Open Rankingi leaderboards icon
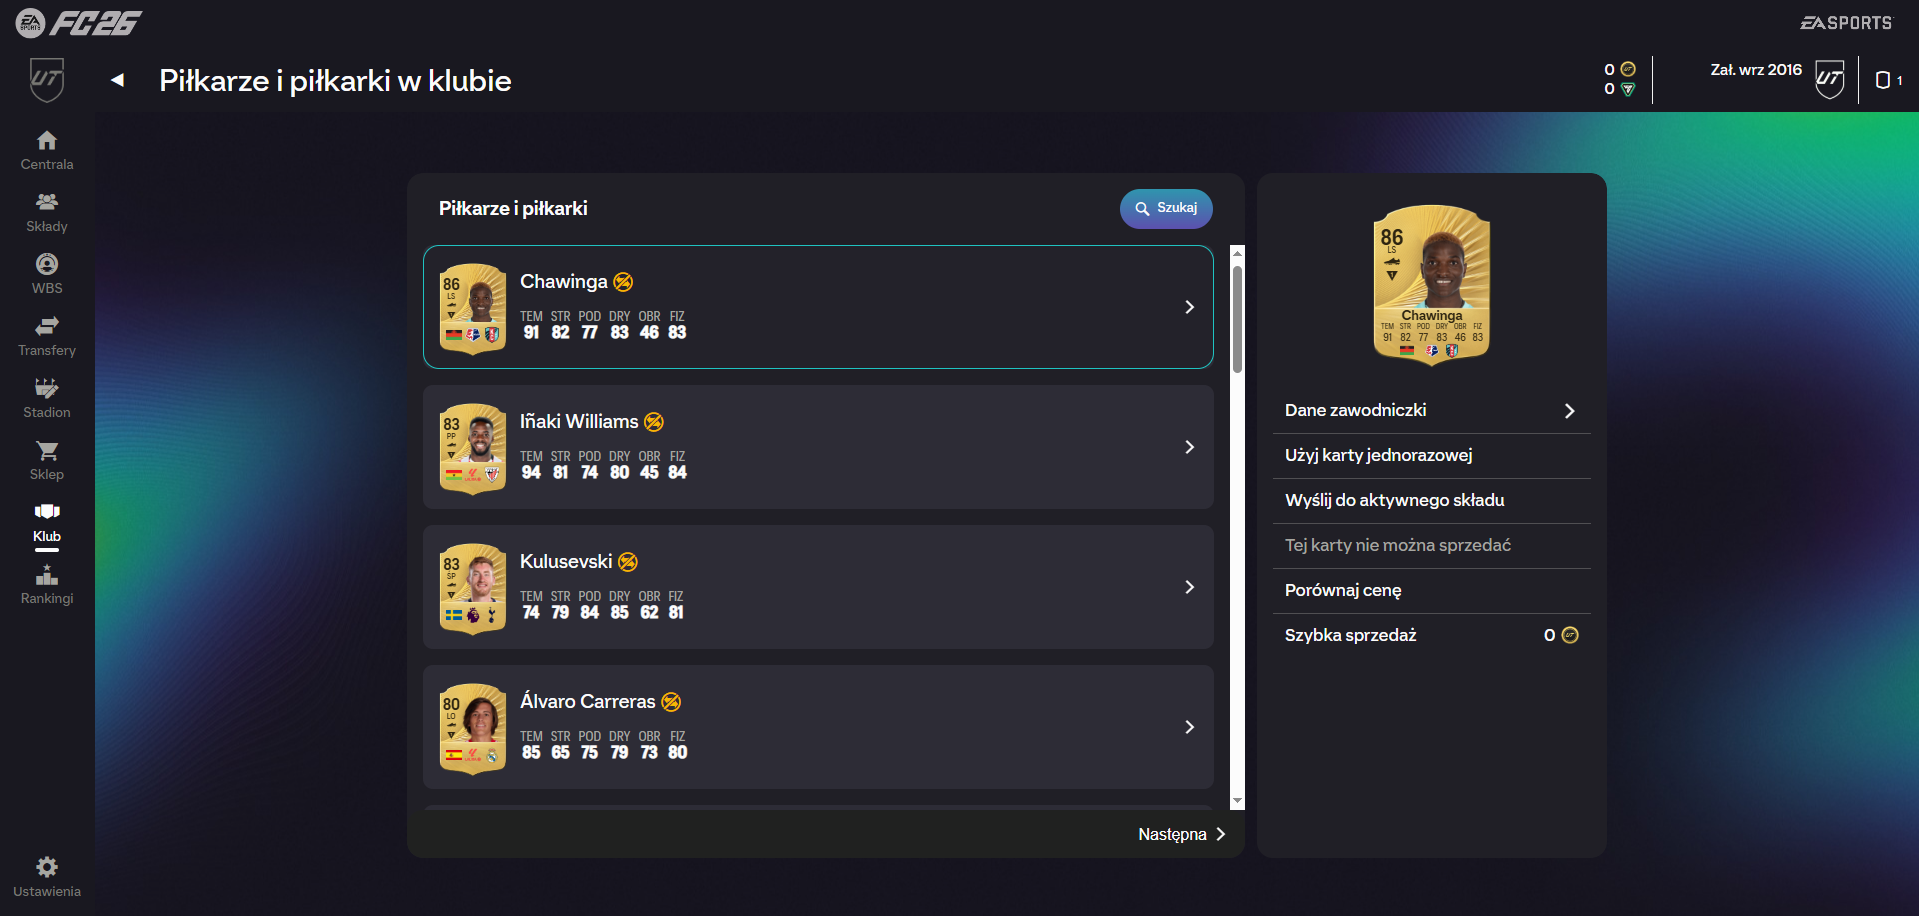 coord(47,575)
